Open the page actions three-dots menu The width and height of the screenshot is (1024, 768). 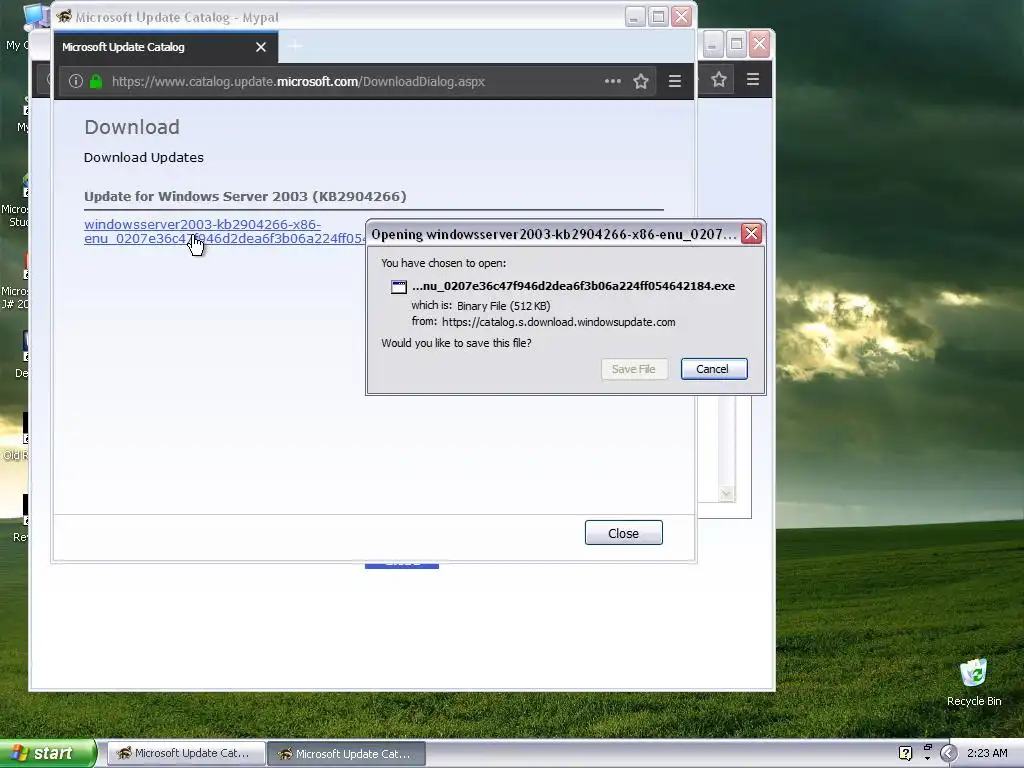pyautogui.click(x=613, y=81)
